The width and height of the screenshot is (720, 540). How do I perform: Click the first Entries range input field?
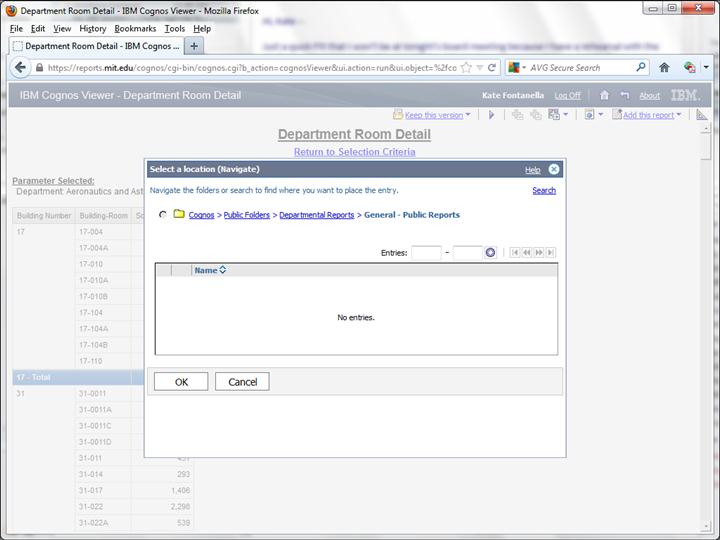(x=426, y=252)
